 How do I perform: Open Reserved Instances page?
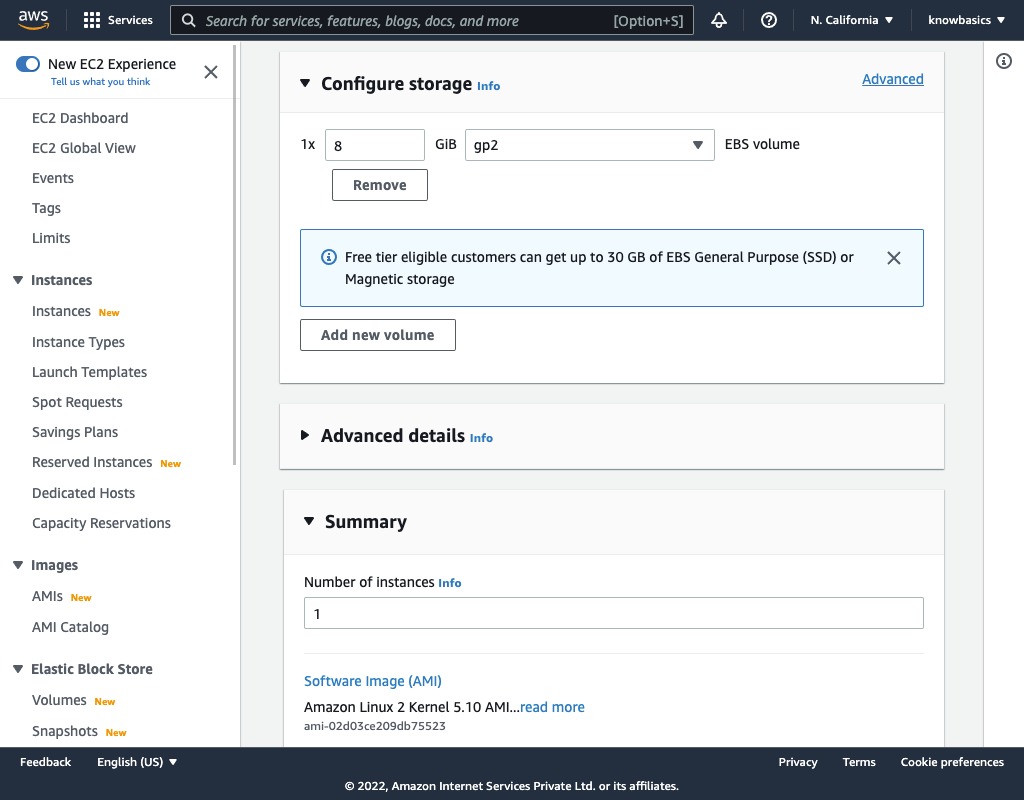point(92,462)
